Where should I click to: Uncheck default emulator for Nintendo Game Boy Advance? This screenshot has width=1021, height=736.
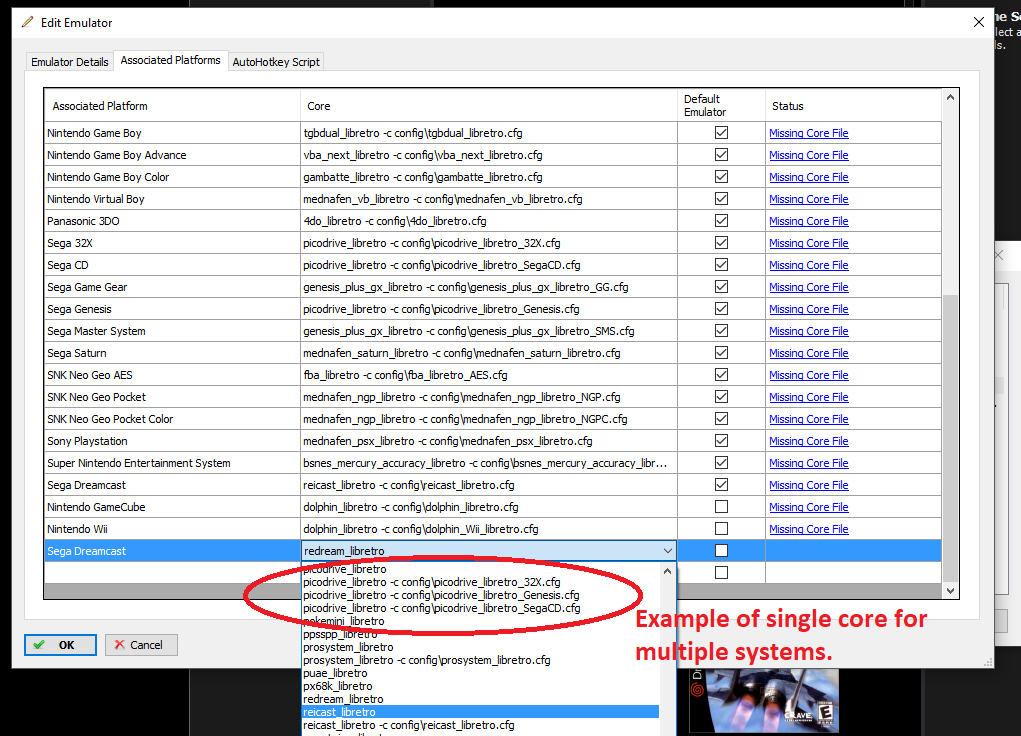721,155
